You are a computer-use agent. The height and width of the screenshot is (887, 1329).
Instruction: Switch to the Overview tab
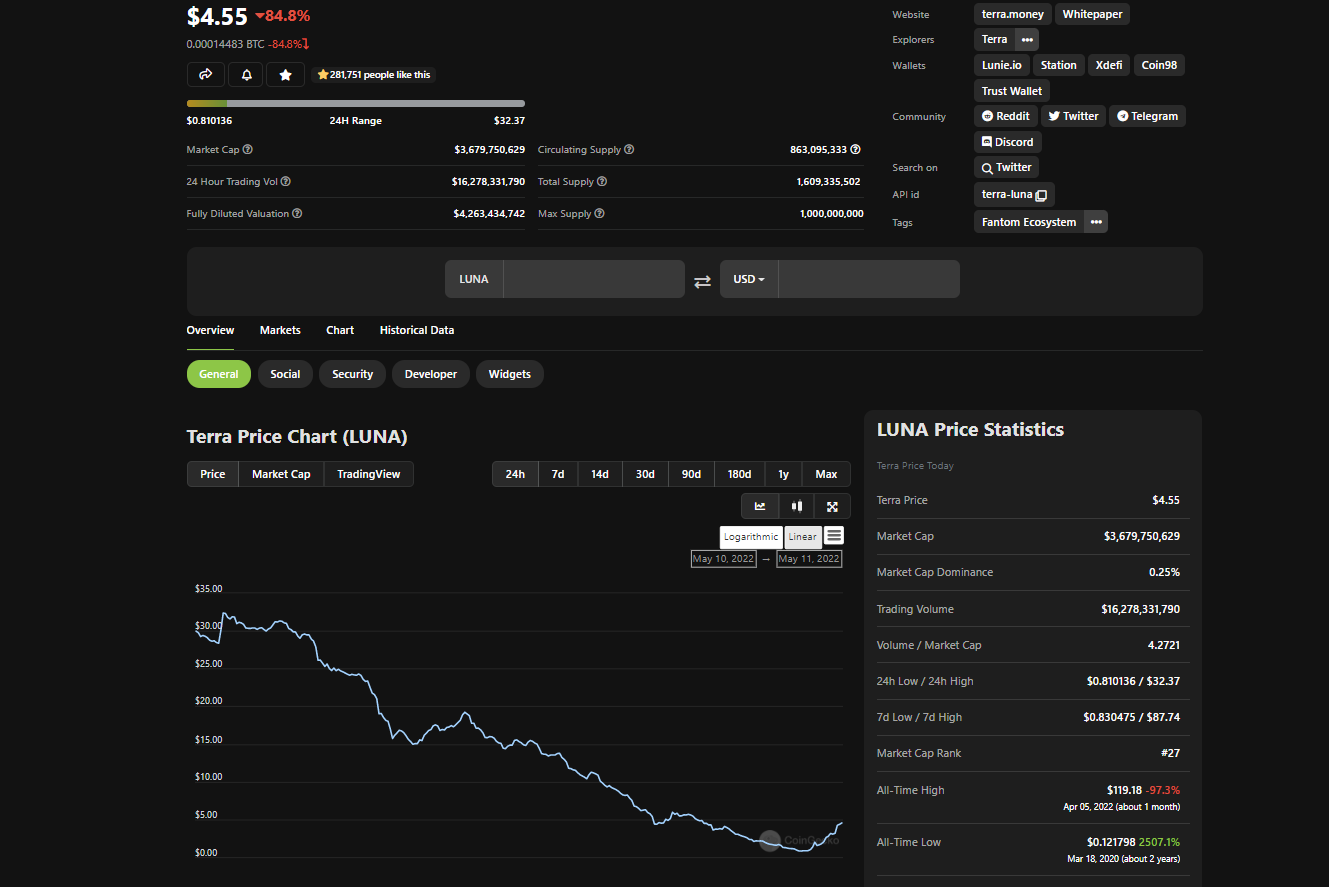(x=210, y=330)
